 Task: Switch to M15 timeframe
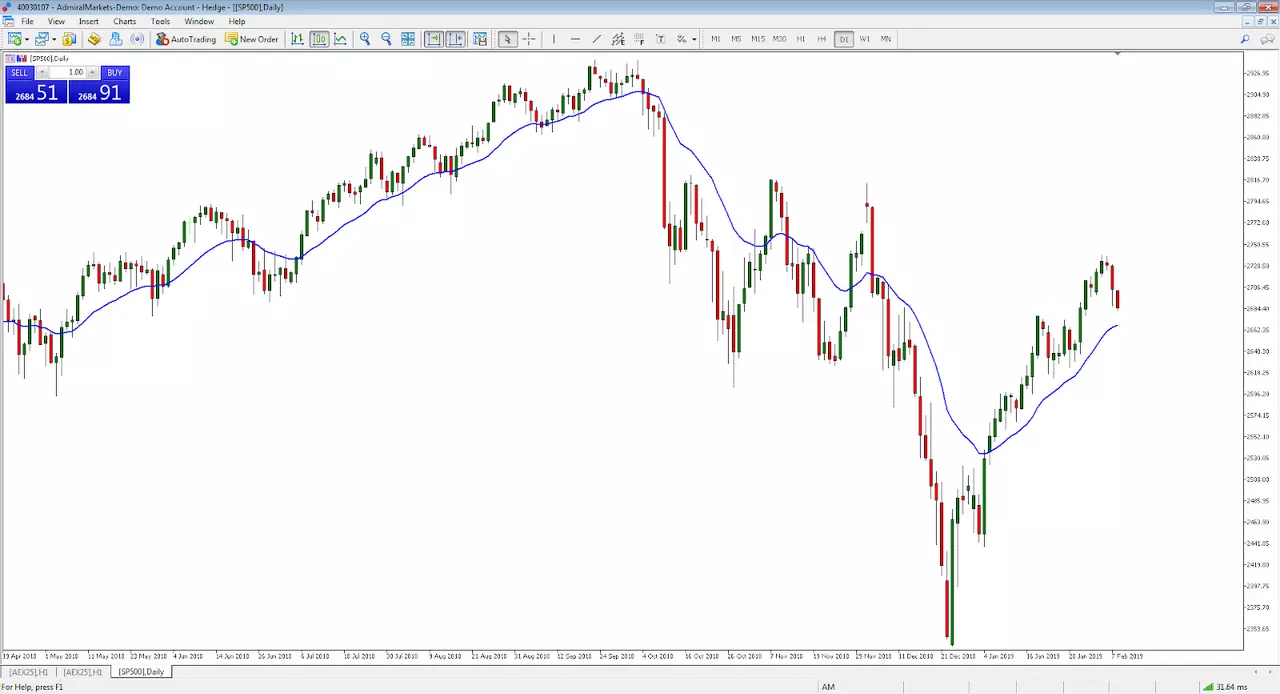pos(758,39)
